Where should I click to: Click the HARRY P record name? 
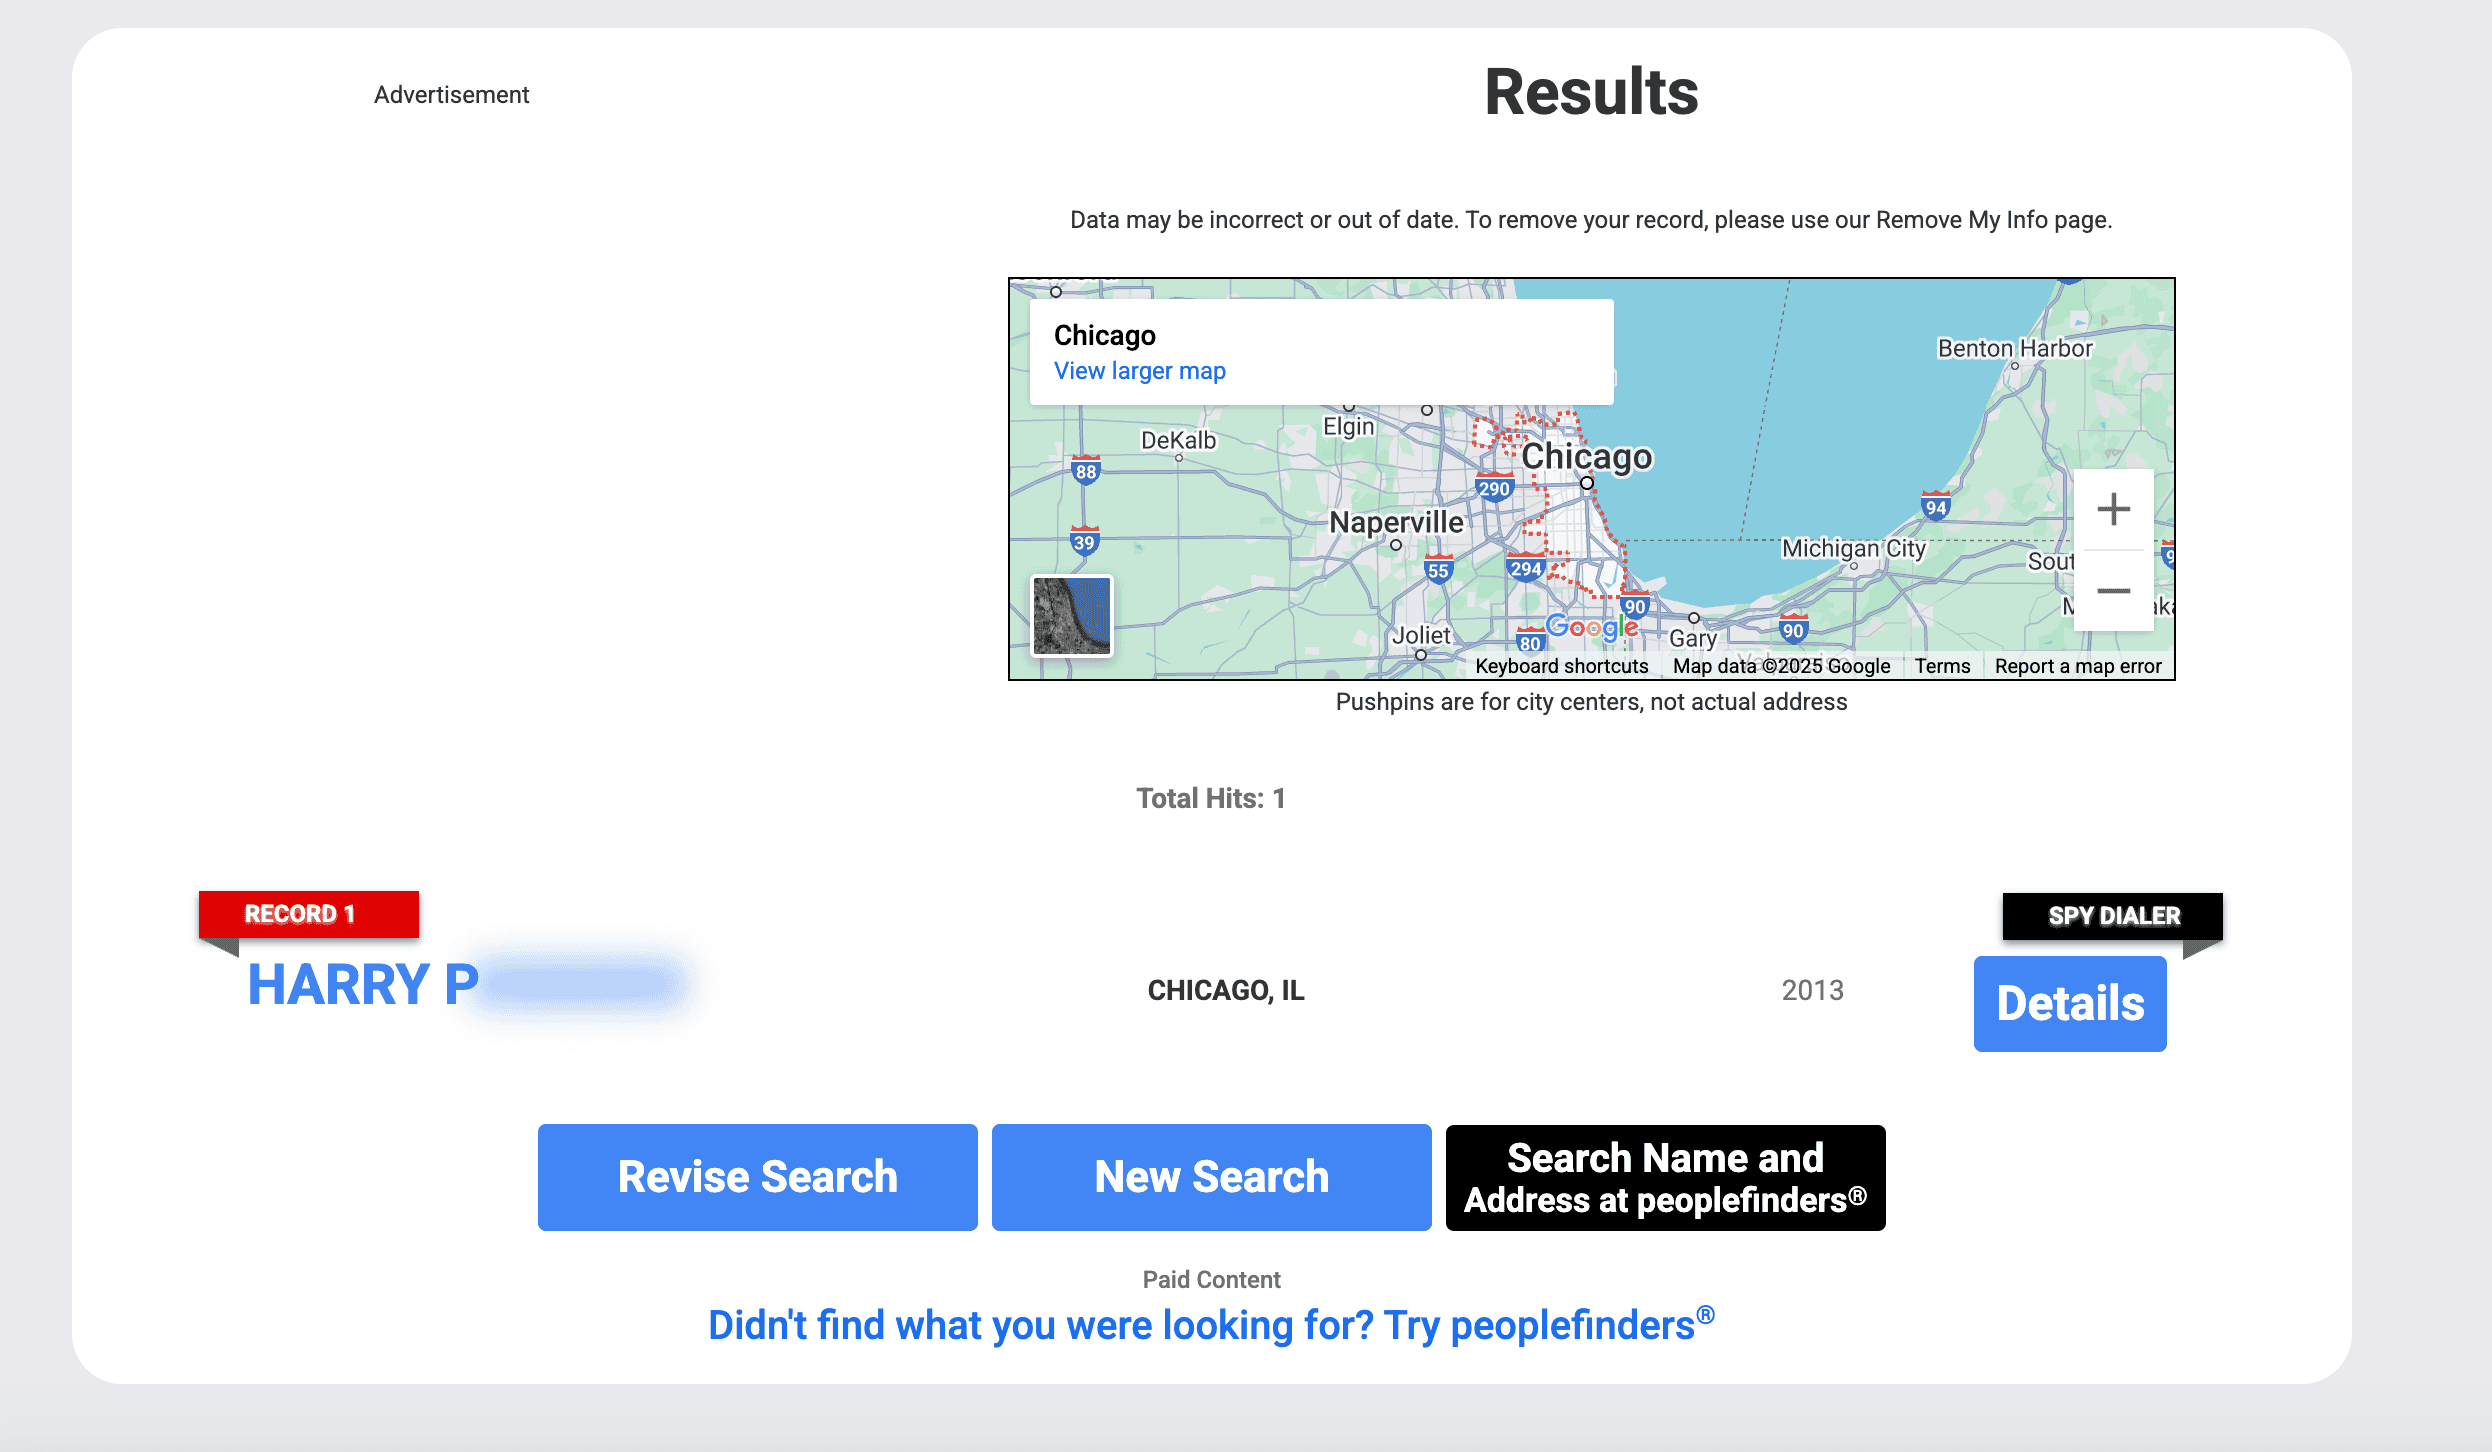[x=363, y=985]
